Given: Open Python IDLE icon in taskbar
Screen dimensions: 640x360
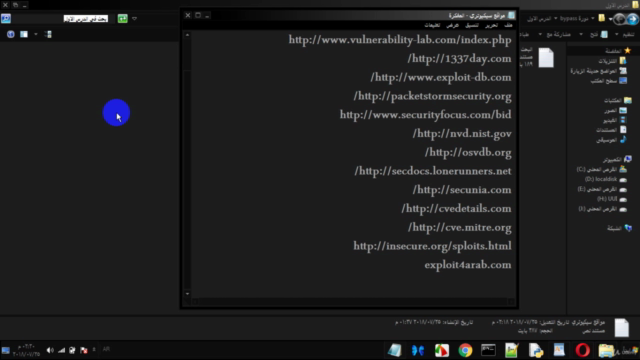Looking at the screenshot, I should point(536,350).
